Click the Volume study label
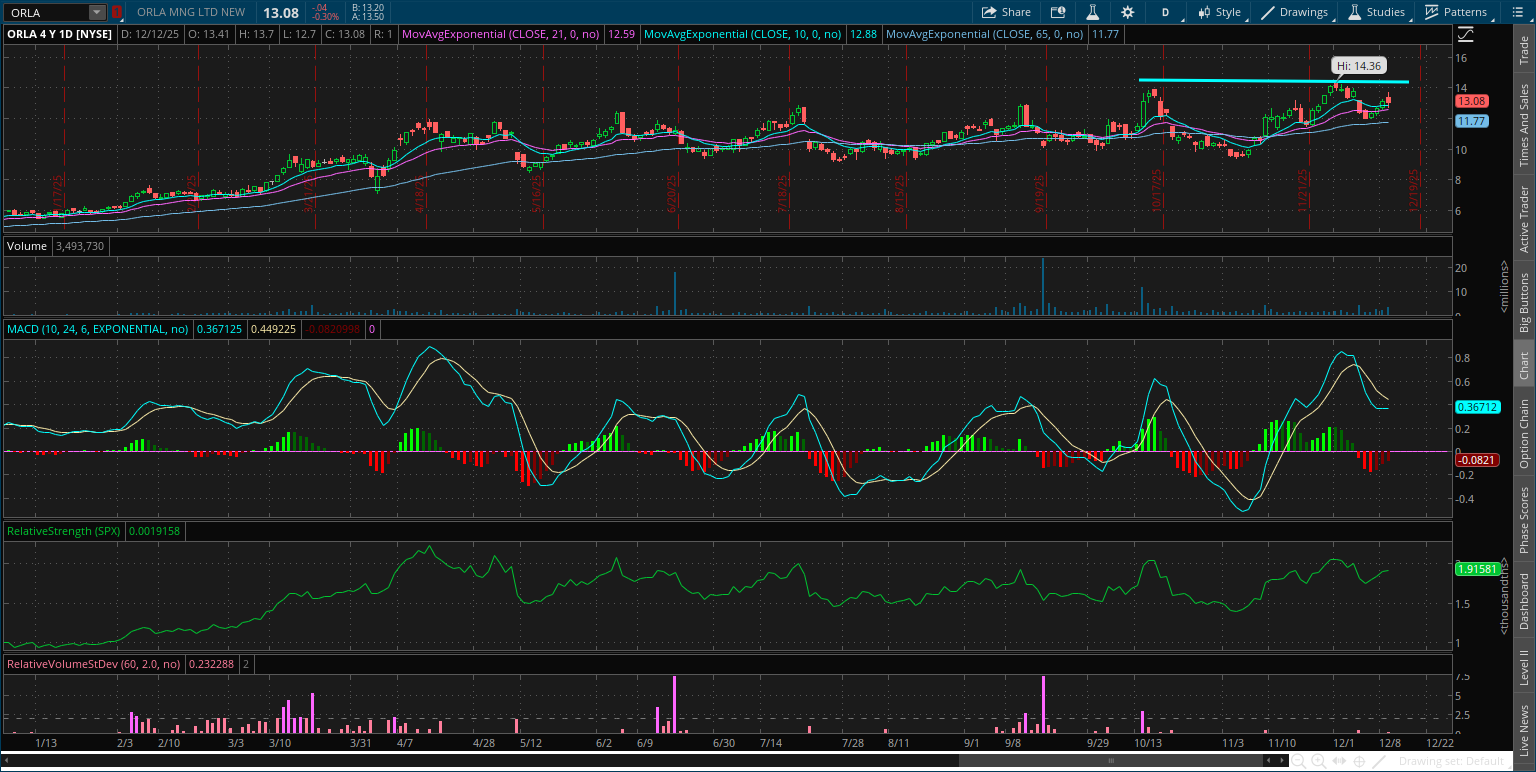Viewport: 1536px width, 772px height. [27, 245]
